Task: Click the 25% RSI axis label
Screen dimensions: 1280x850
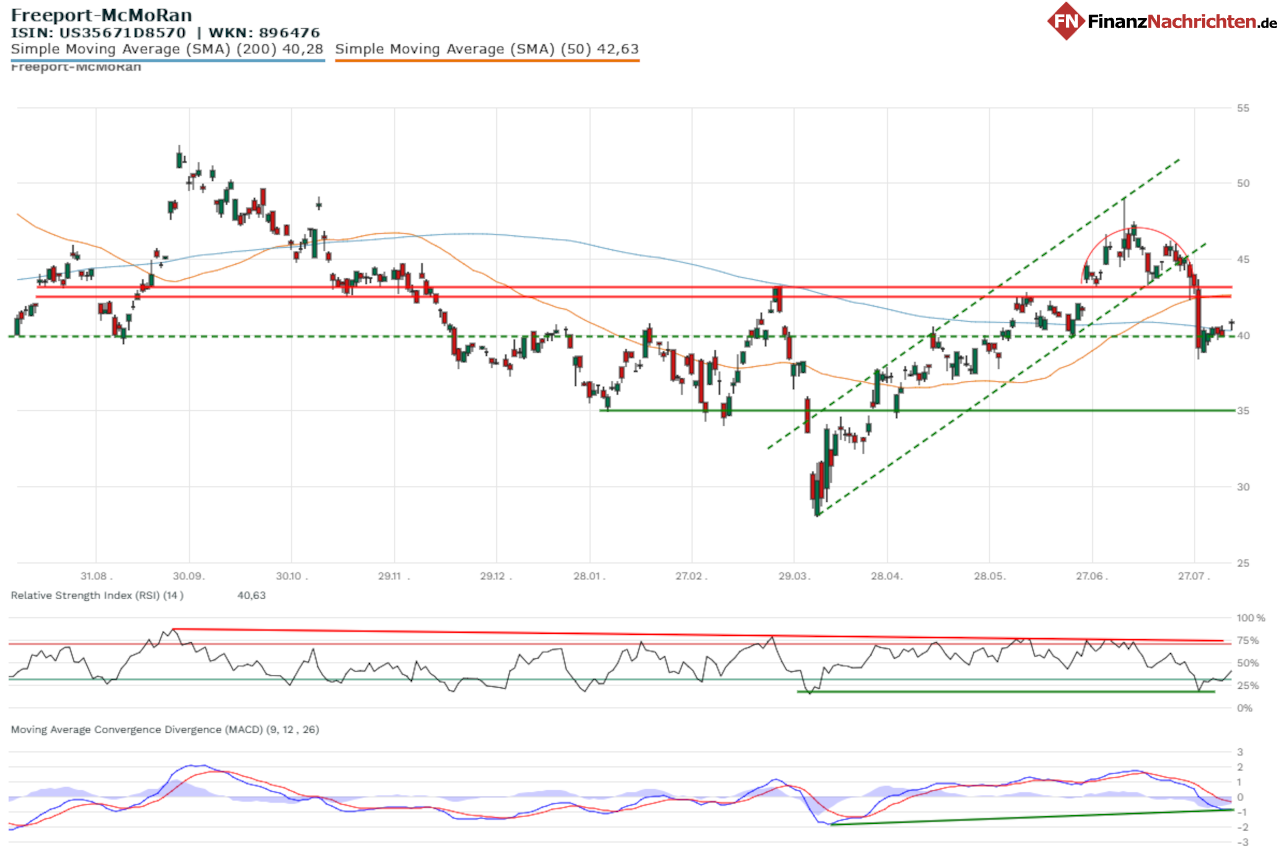Action: (1248, 686)
